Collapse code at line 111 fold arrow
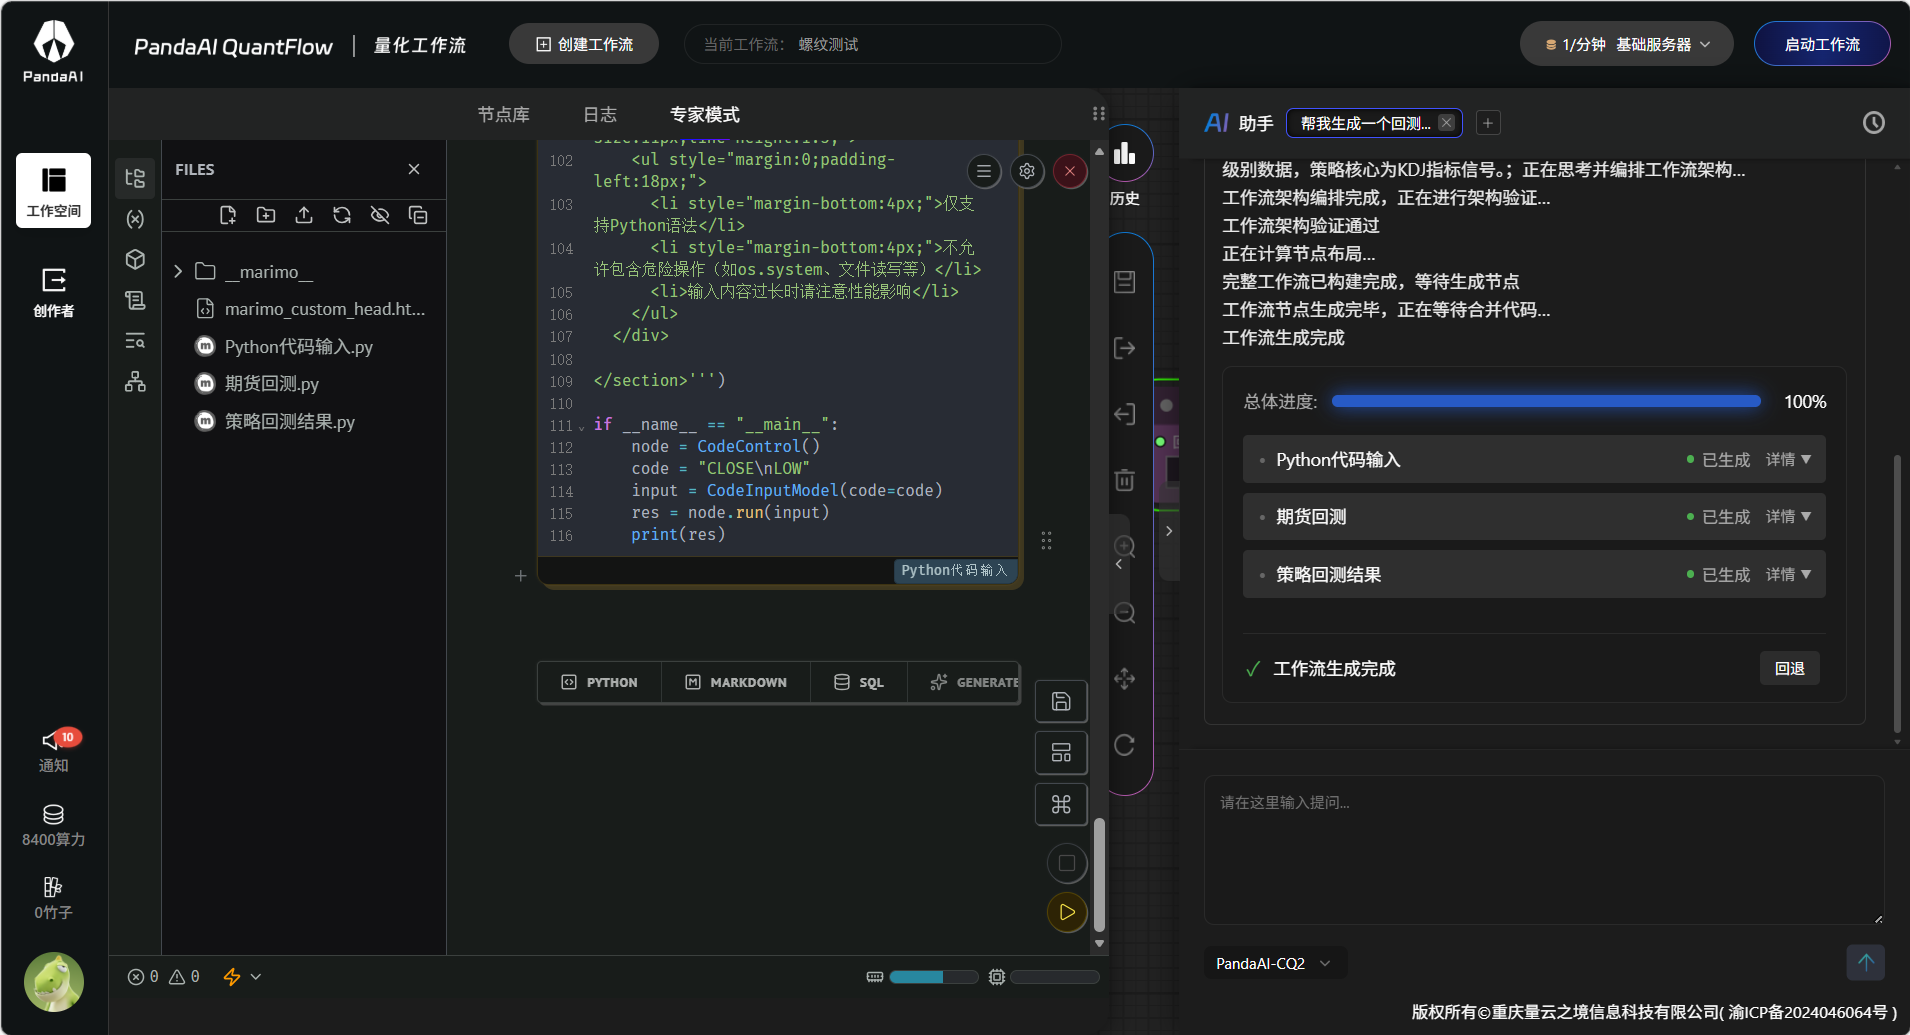The image size is (1910, 1035). click(x=582, y=427)
